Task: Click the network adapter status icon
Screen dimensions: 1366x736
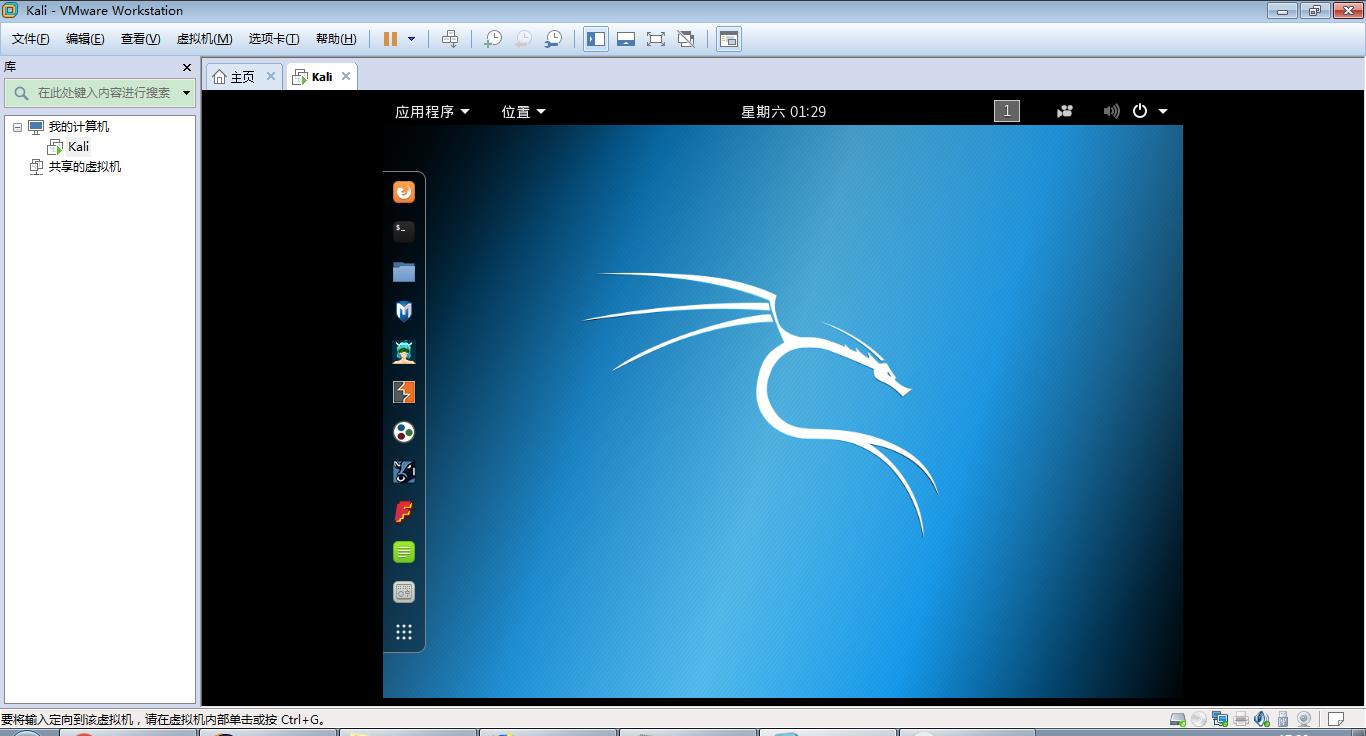Action: 1220,719
